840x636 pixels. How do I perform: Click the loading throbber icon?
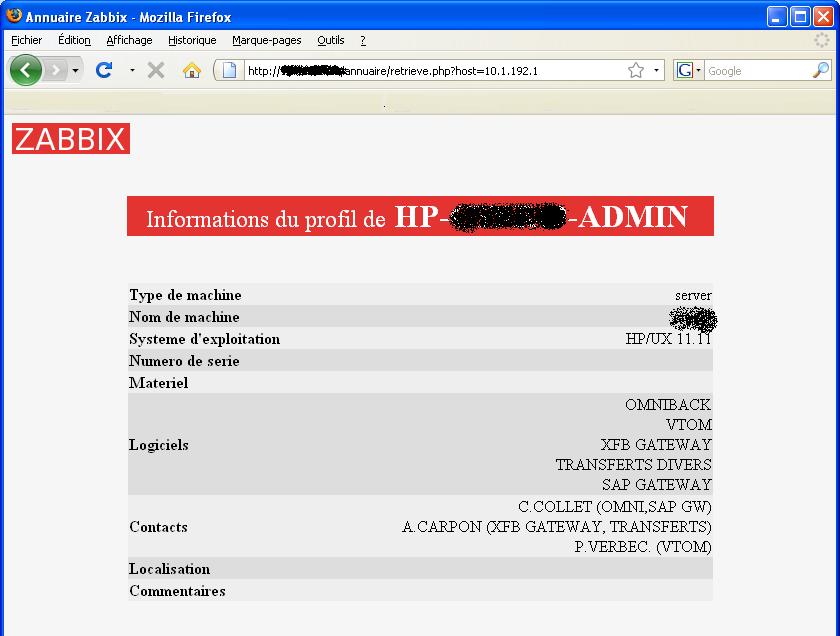821,40
